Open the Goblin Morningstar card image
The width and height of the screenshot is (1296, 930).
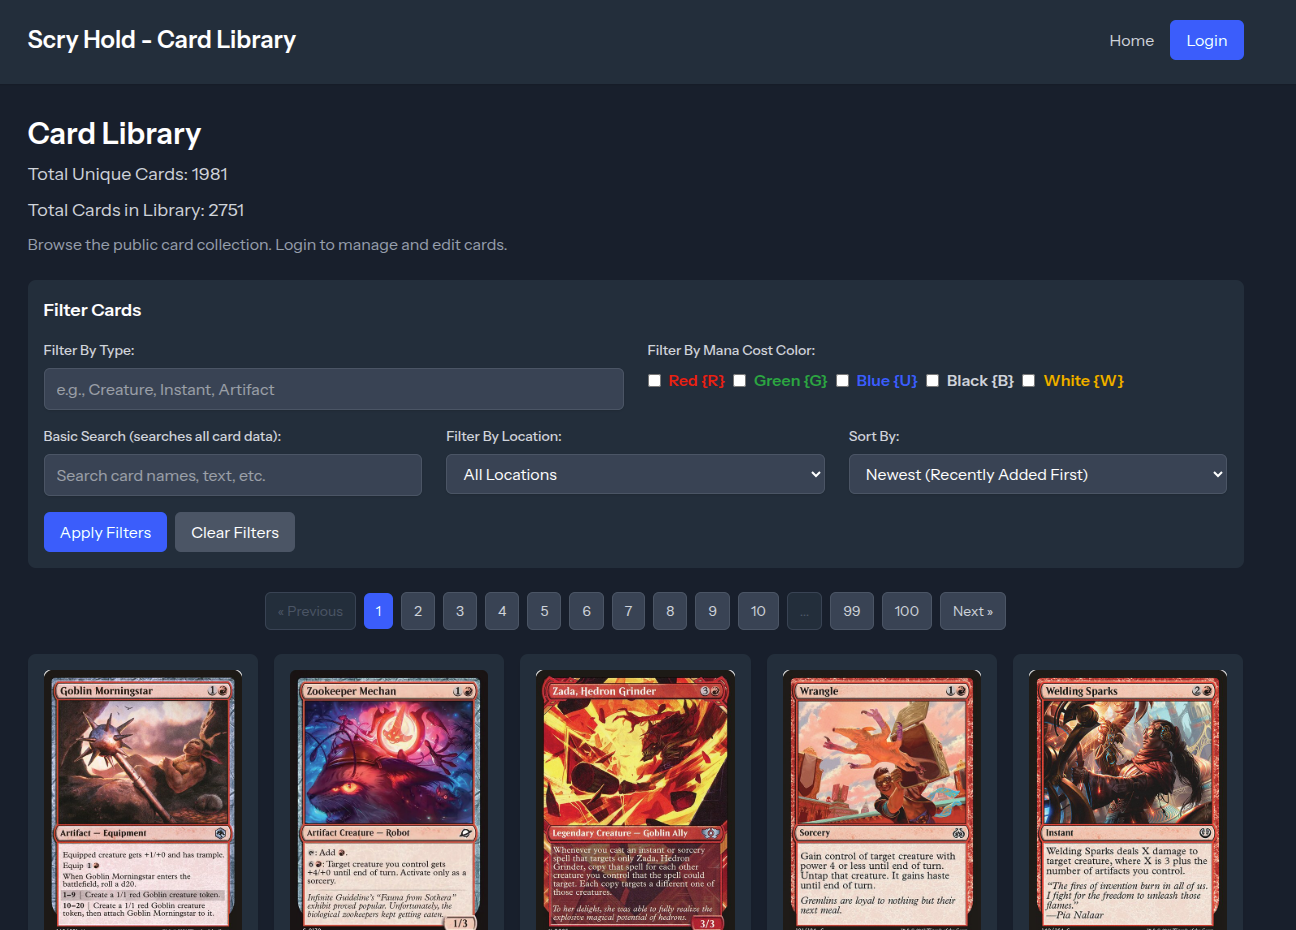tap(143, 800)
